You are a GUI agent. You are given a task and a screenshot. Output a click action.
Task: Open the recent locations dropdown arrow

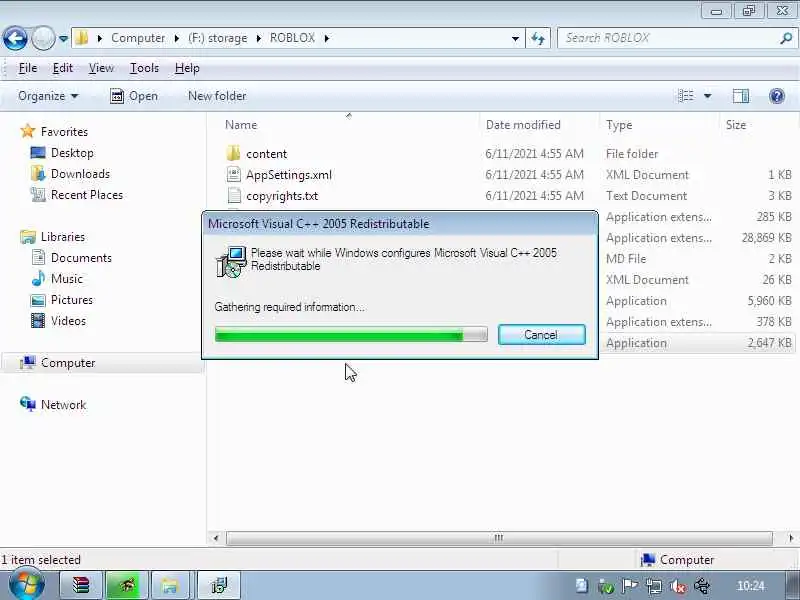coord(63,38)
